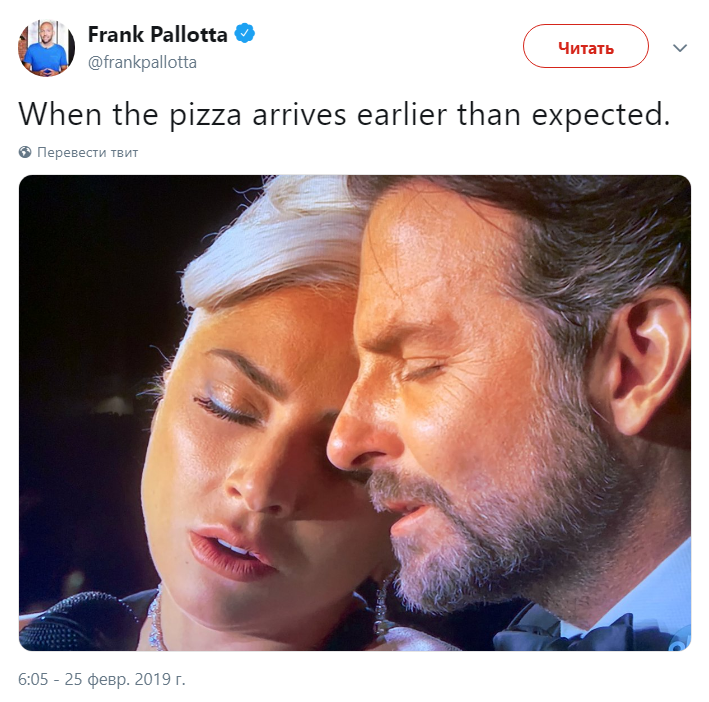Viewport: 709px width, 702px height.
Task: Translate tweet via Перевести твит
Action: pos(87,152)
